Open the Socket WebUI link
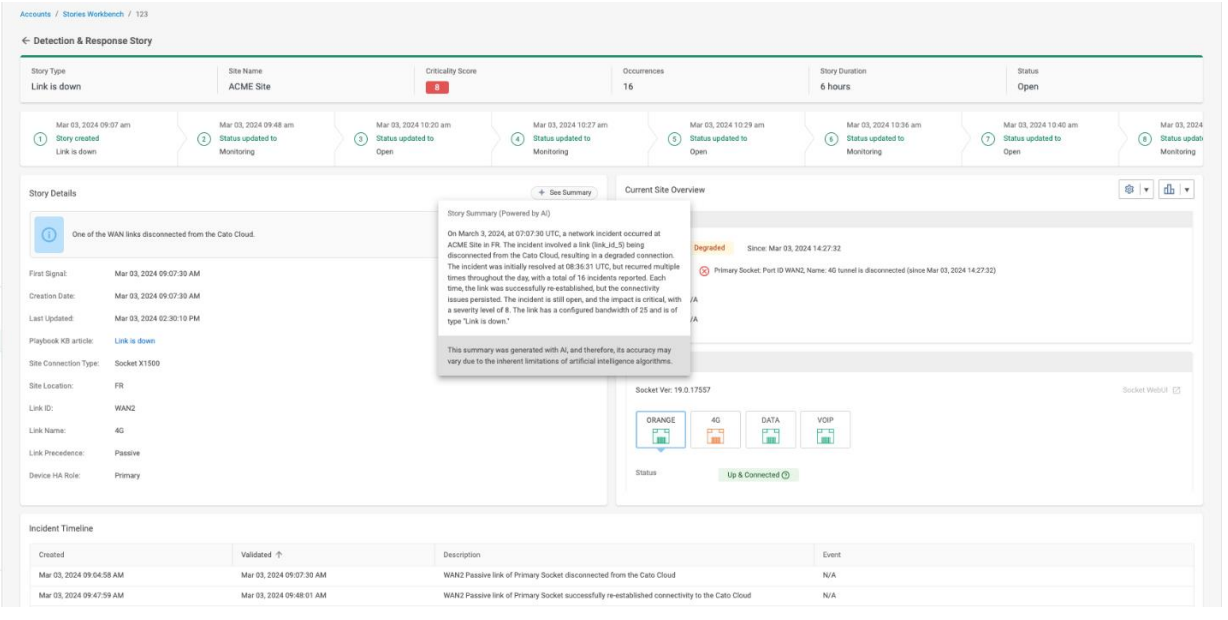The image size is (1228, 620). tap(1145, 390)
